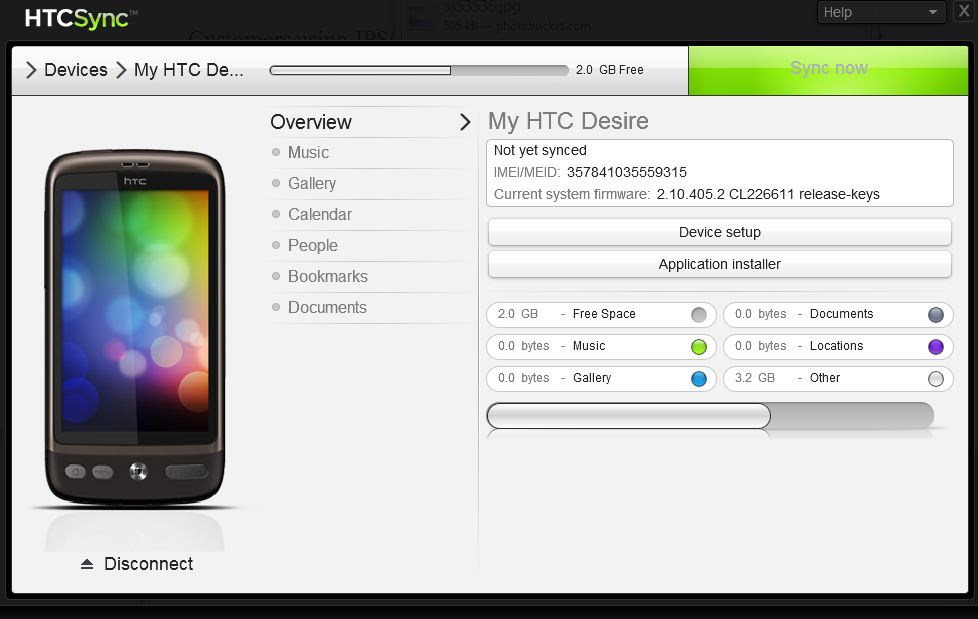Open the Music sync section
The width and height of the screenshot is (978, 619).
tap(371, 153)
